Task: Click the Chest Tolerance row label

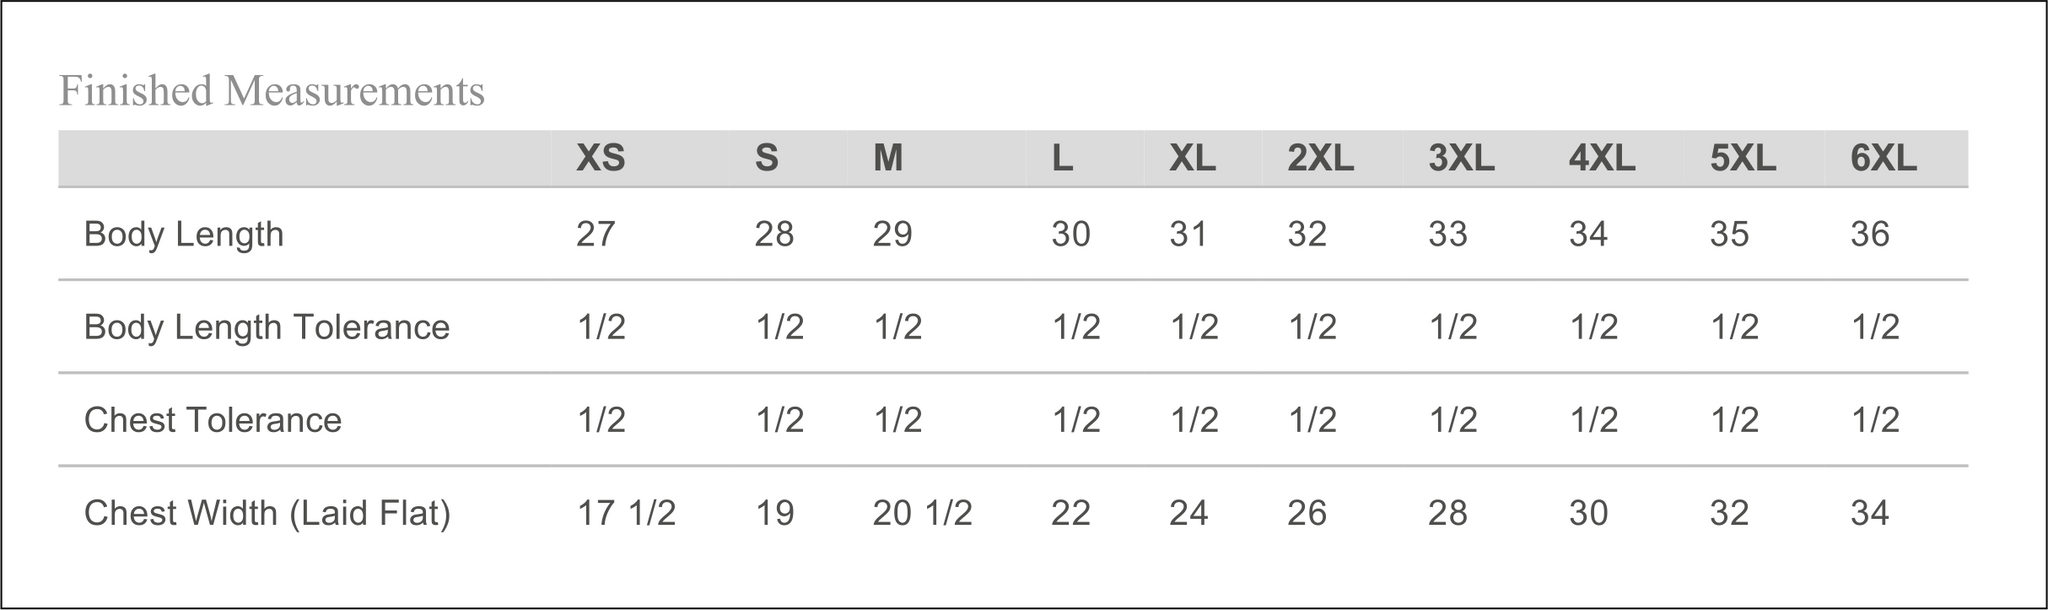Action: click(x=213, y=420)
